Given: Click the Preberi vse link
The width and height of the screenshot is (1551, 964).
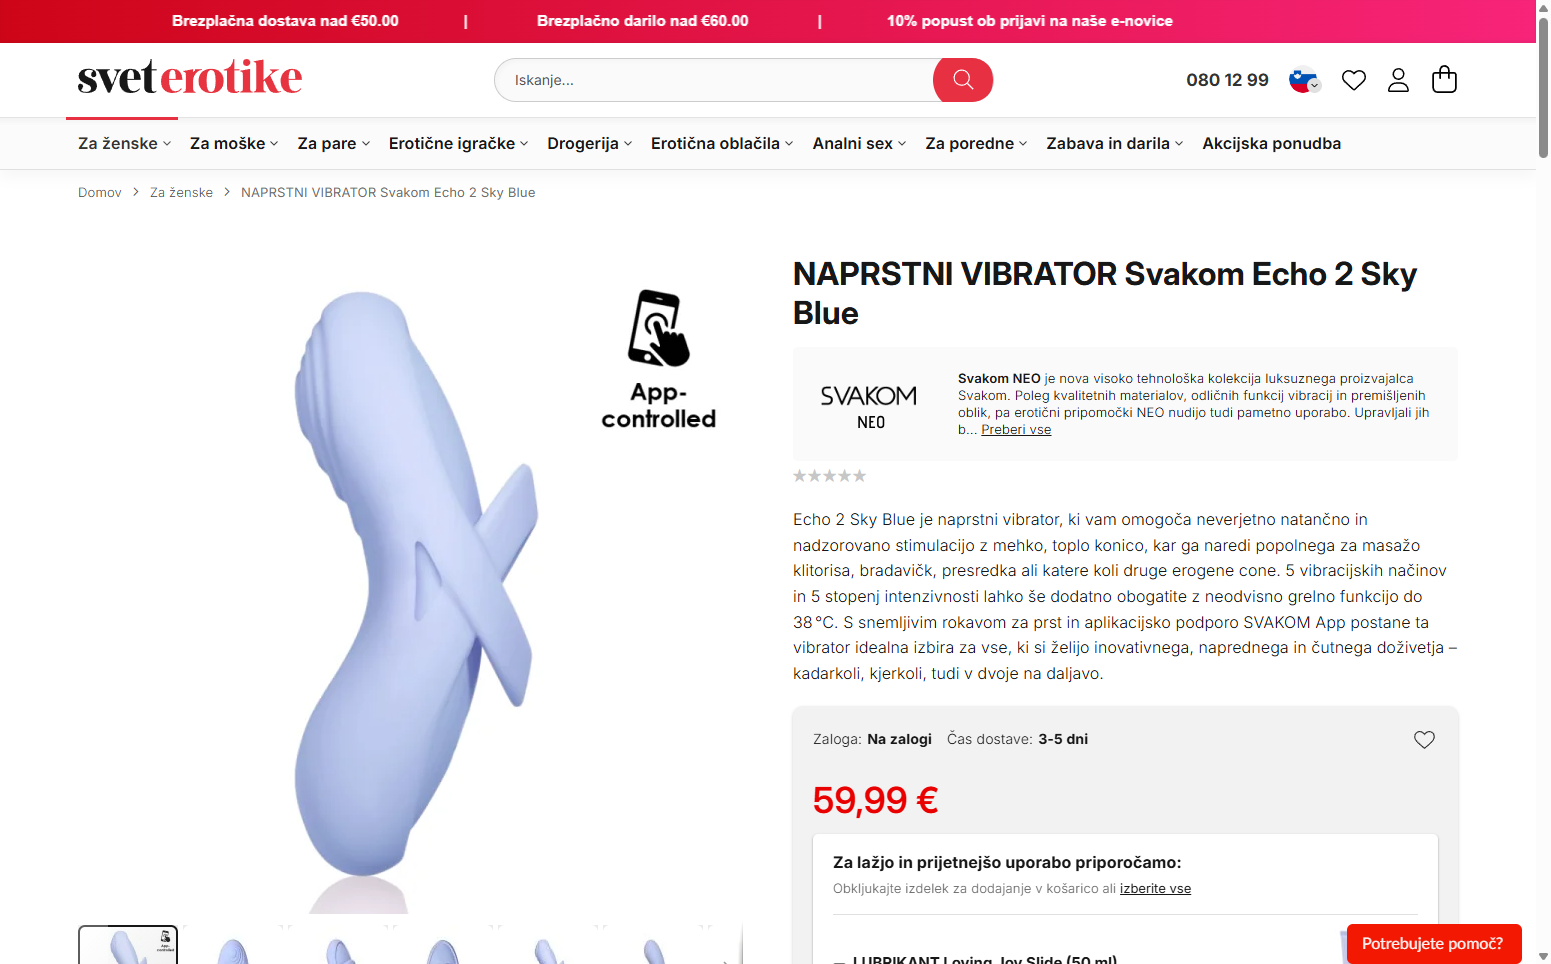Looking at the screenshot, I should (1016, 430).
